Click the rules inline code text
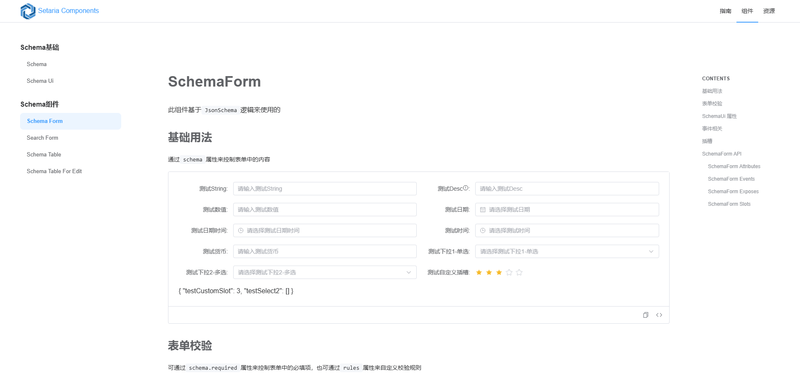The image size is (800, 376). (x=351, y=367)
